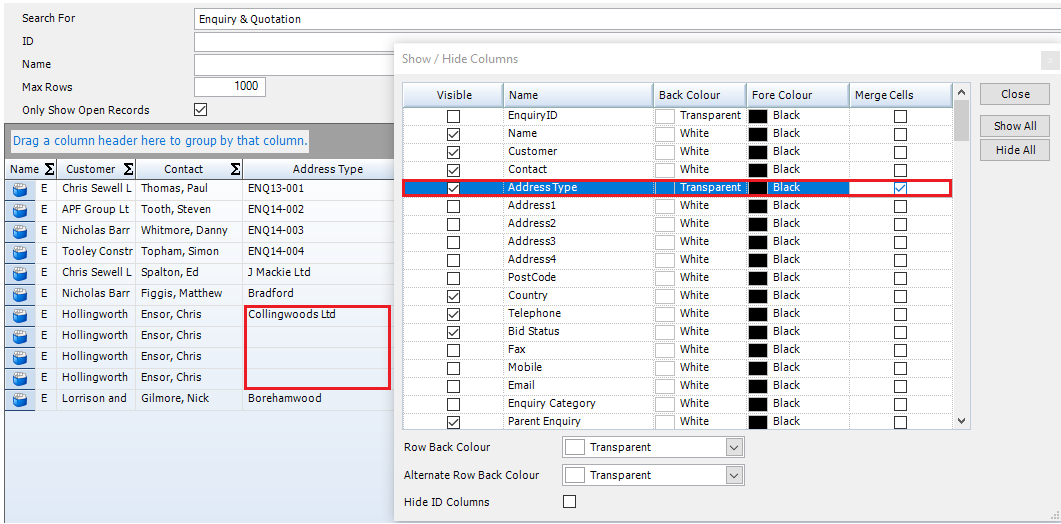The width and height of the screenshot is (1061, 524).
Task: Click sigma icon in Customer column header
Action: [128, 169]
